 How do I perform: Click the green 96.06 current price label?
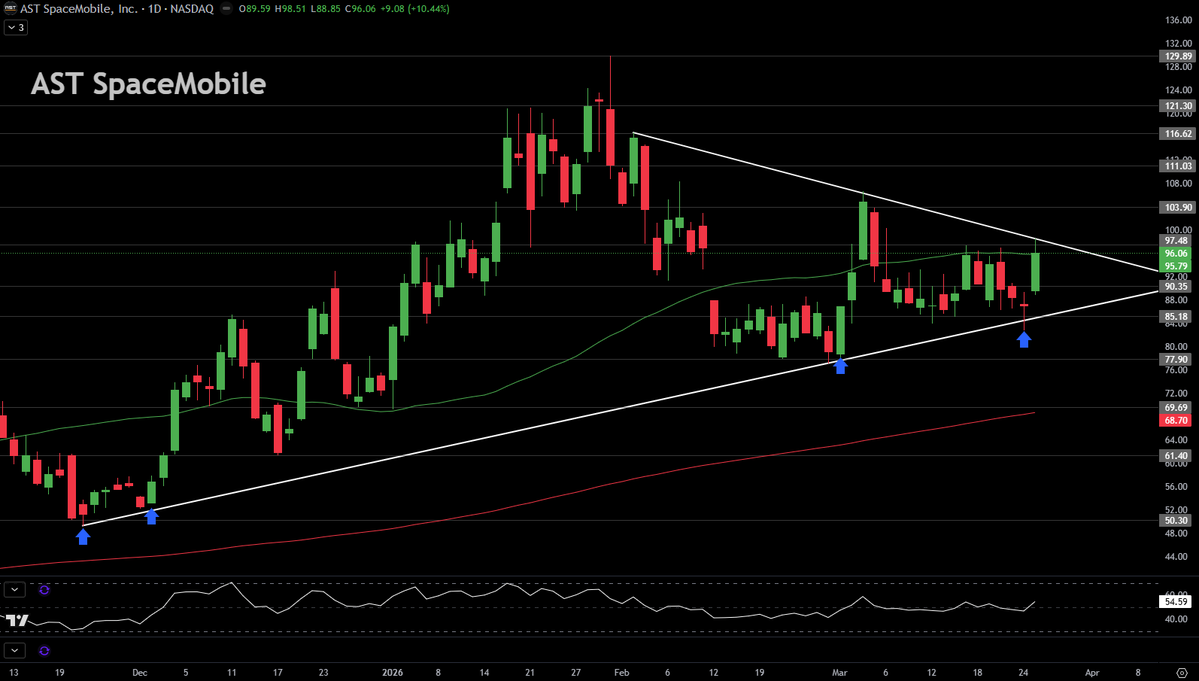click(x=1177, y=254)
